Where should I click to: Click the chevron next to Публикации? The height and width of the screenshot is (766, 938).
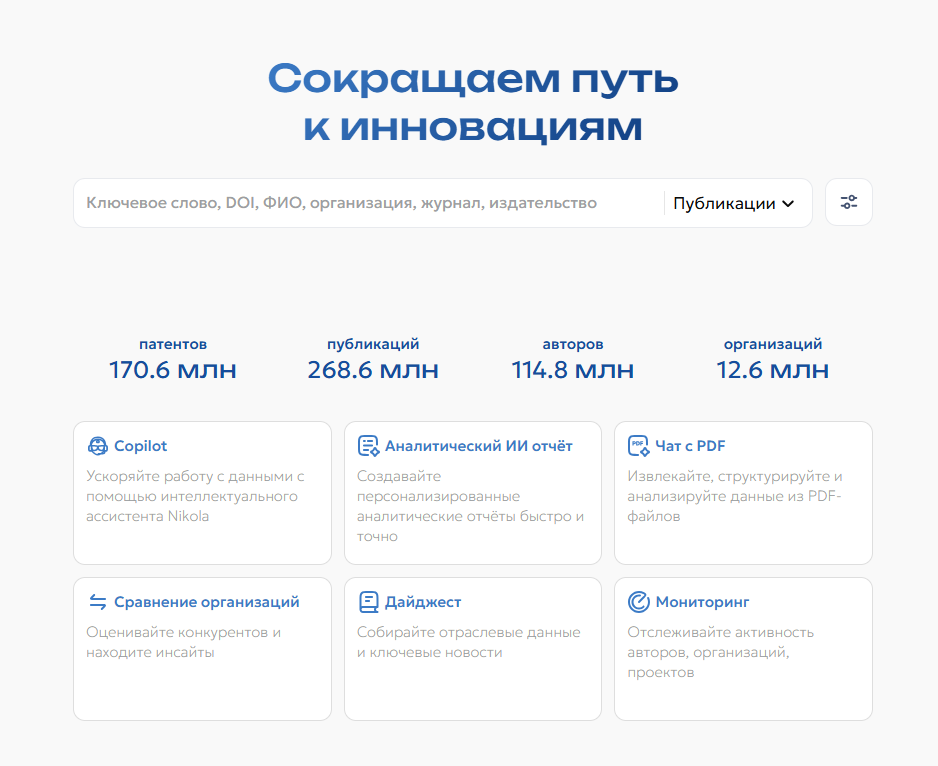click(x=788, y=203)
